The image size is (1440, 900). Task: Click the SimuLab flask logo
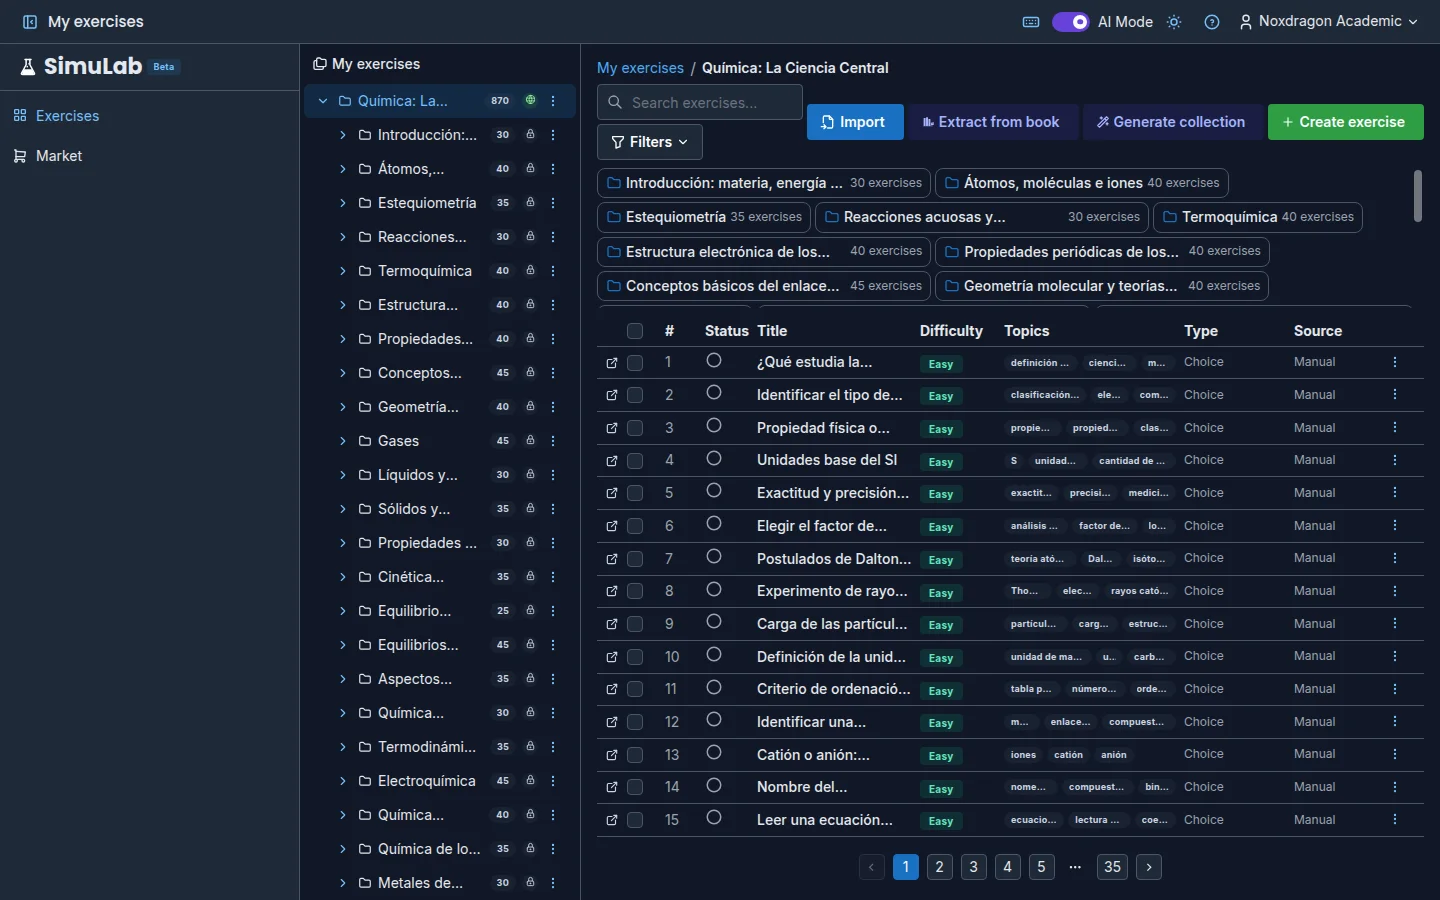coord(28,67)
